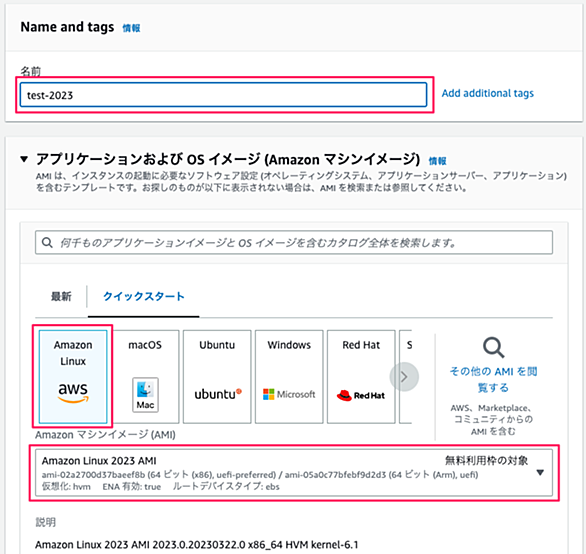
Task: Collapse the アプリケーションおよび OS イメージ section
Action: (x=24, y=159)
